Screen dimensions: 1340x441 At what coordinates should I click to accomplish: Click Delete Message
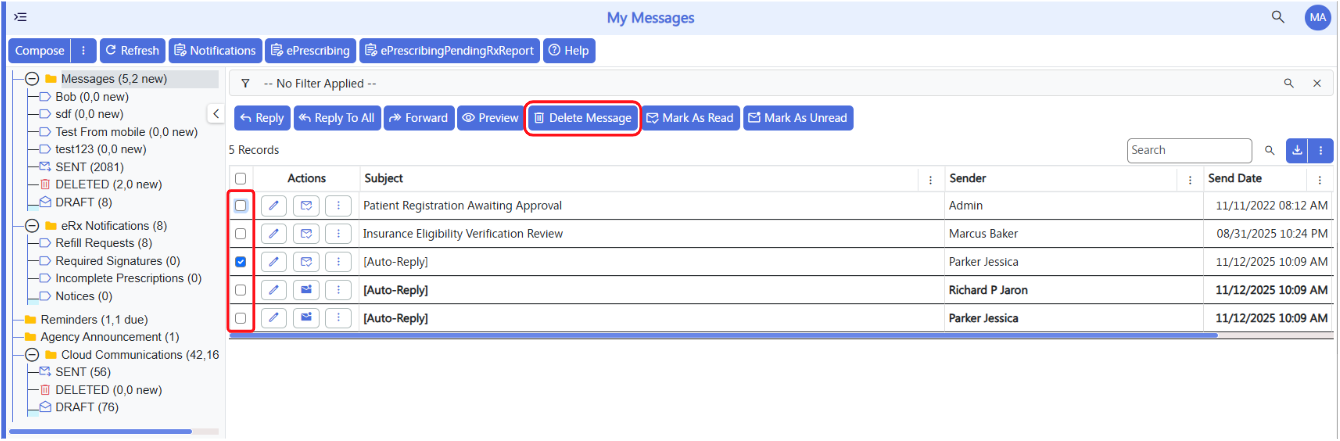pos(583,118)
